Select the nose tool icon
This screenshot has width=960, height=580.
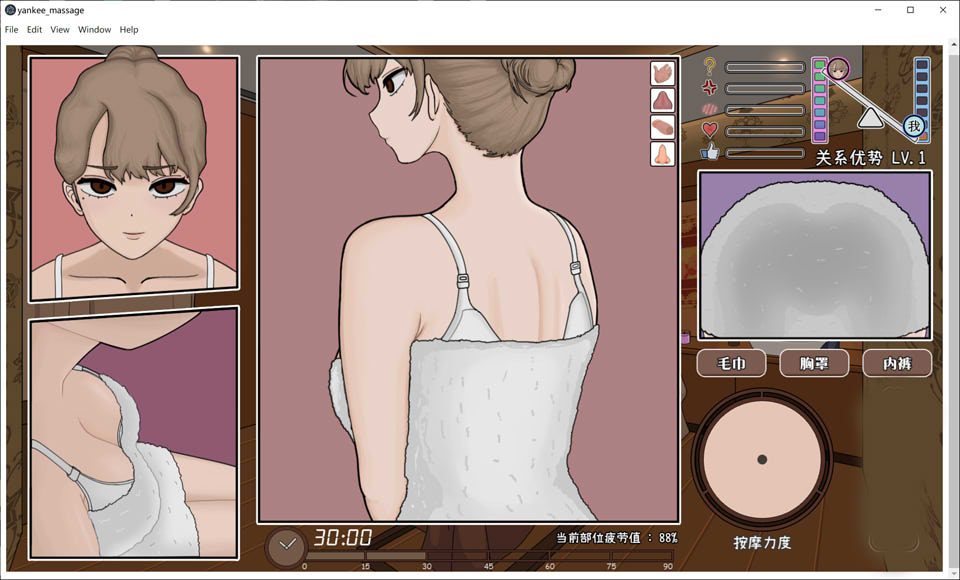(661, 154)
